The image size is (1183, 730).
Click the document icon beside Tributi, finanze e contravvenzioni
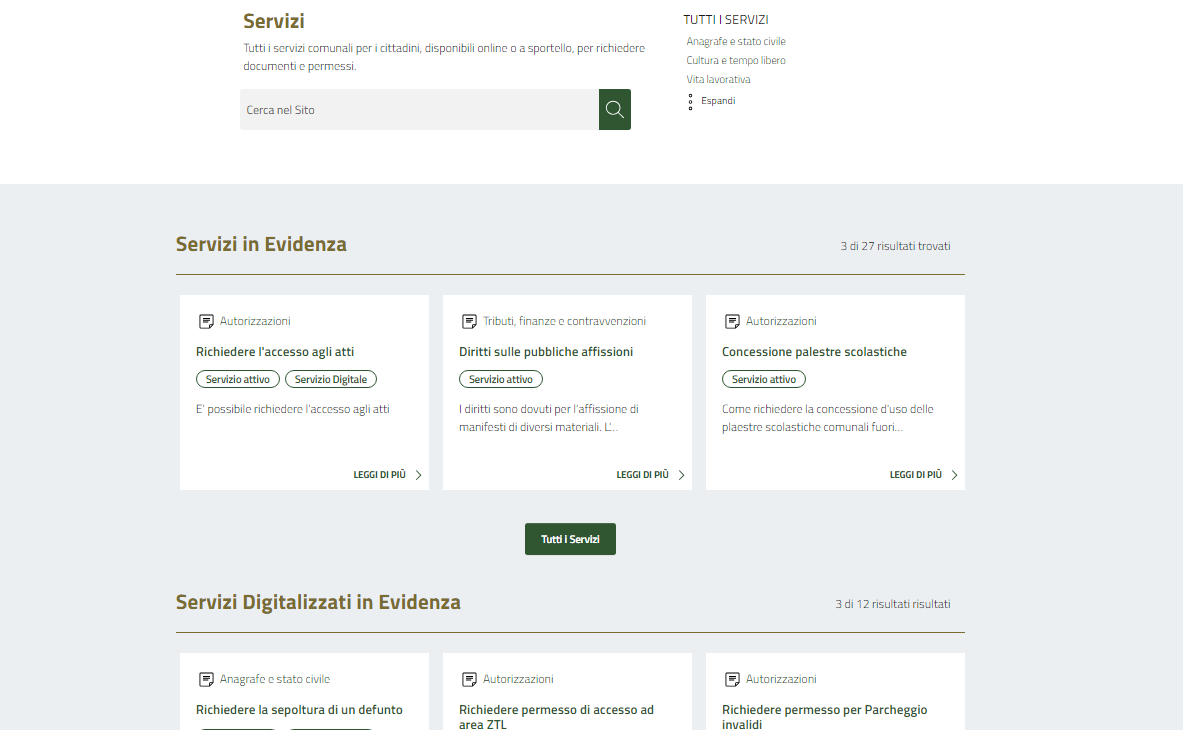point(469,321)
